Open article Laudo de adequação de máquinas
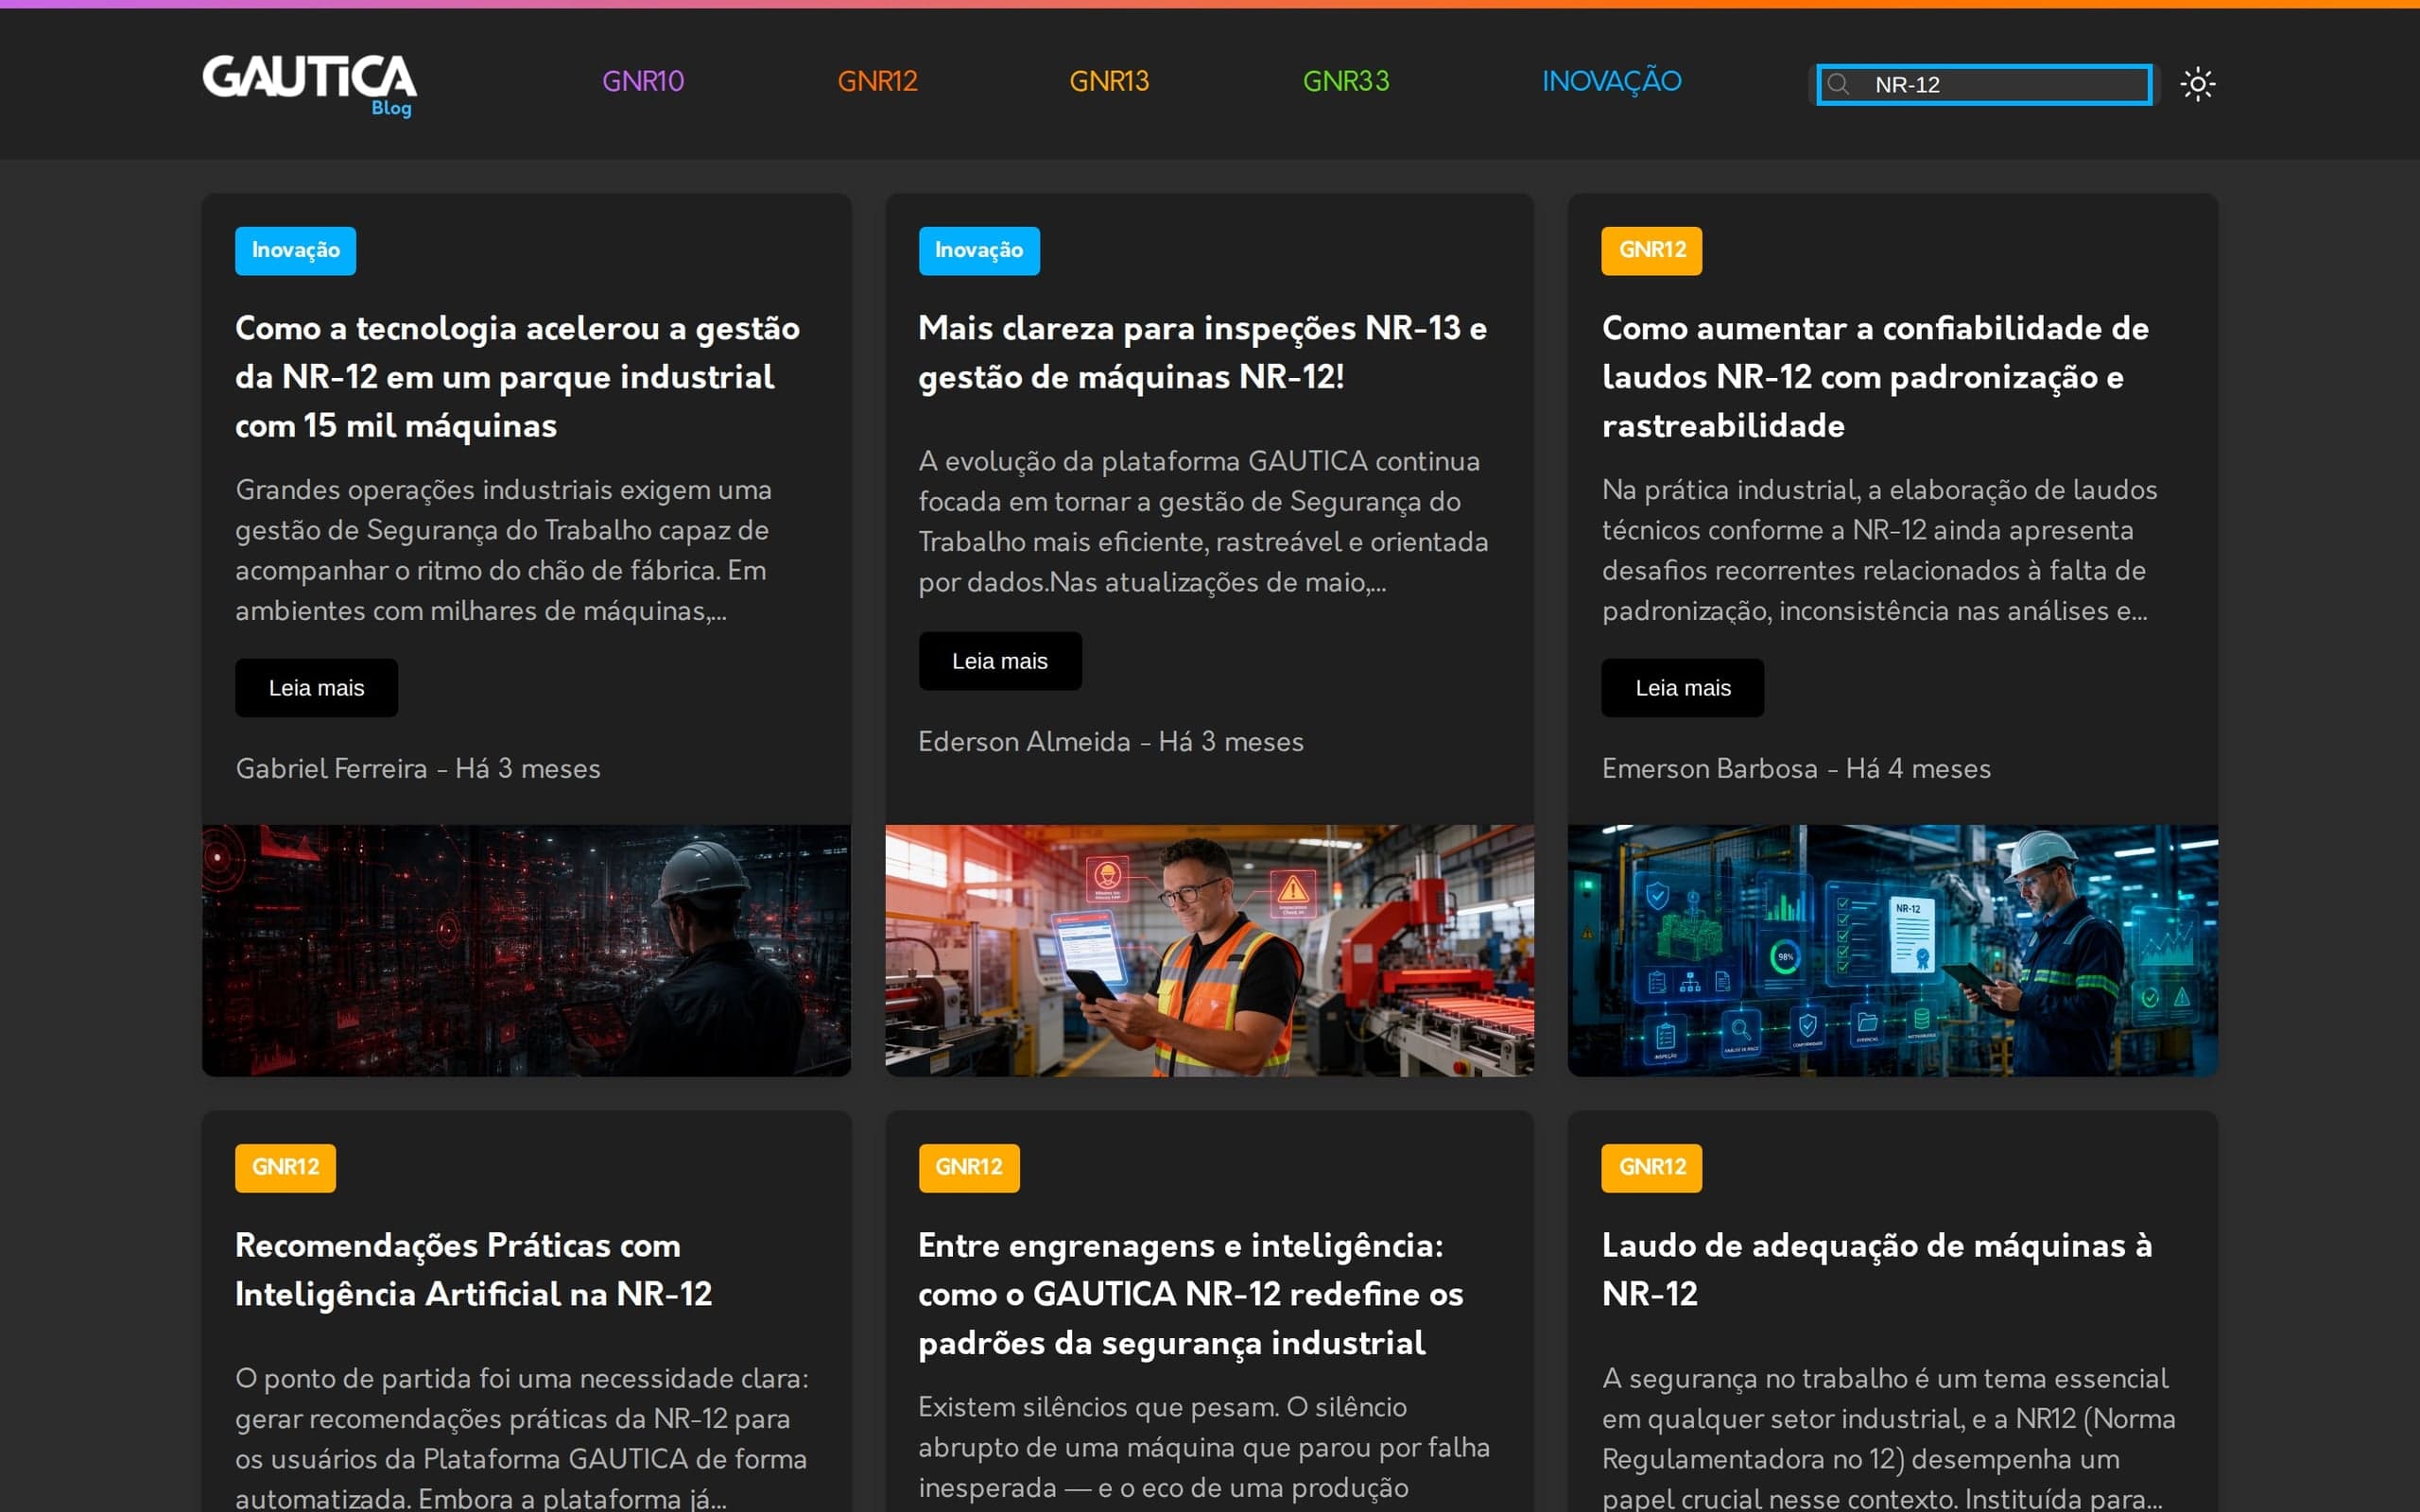The height and width of the screenshot is (1512, 2420). tap(1877, 1269)
